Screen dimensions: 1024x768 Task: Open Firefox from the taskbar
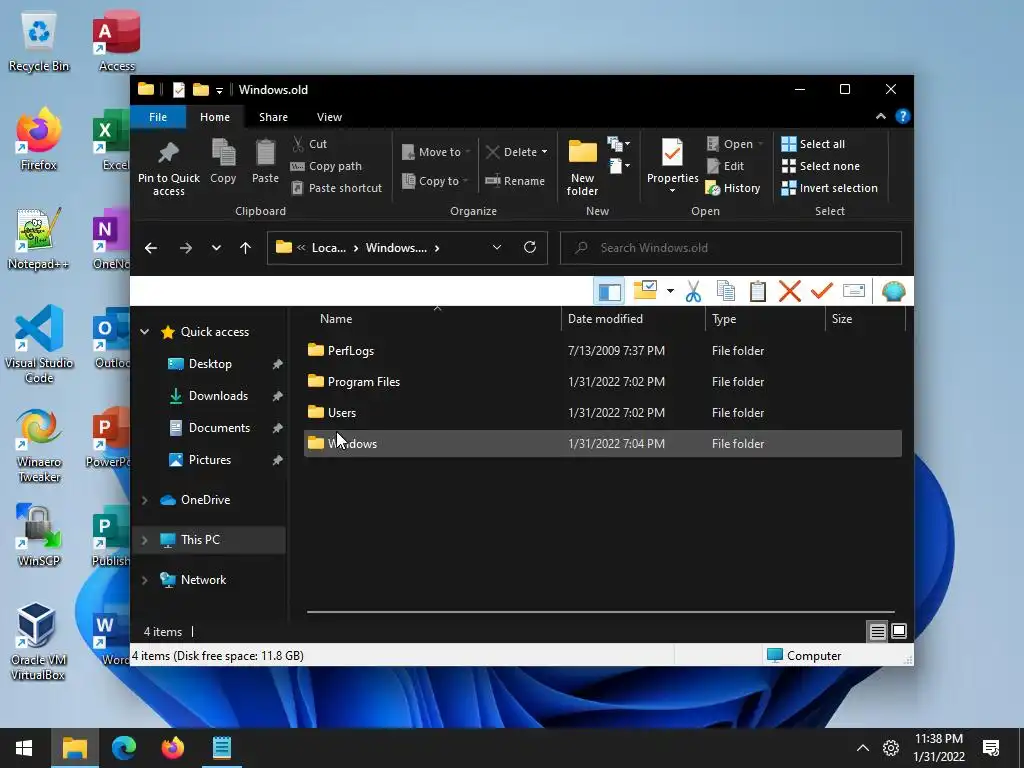click(172, 748)
